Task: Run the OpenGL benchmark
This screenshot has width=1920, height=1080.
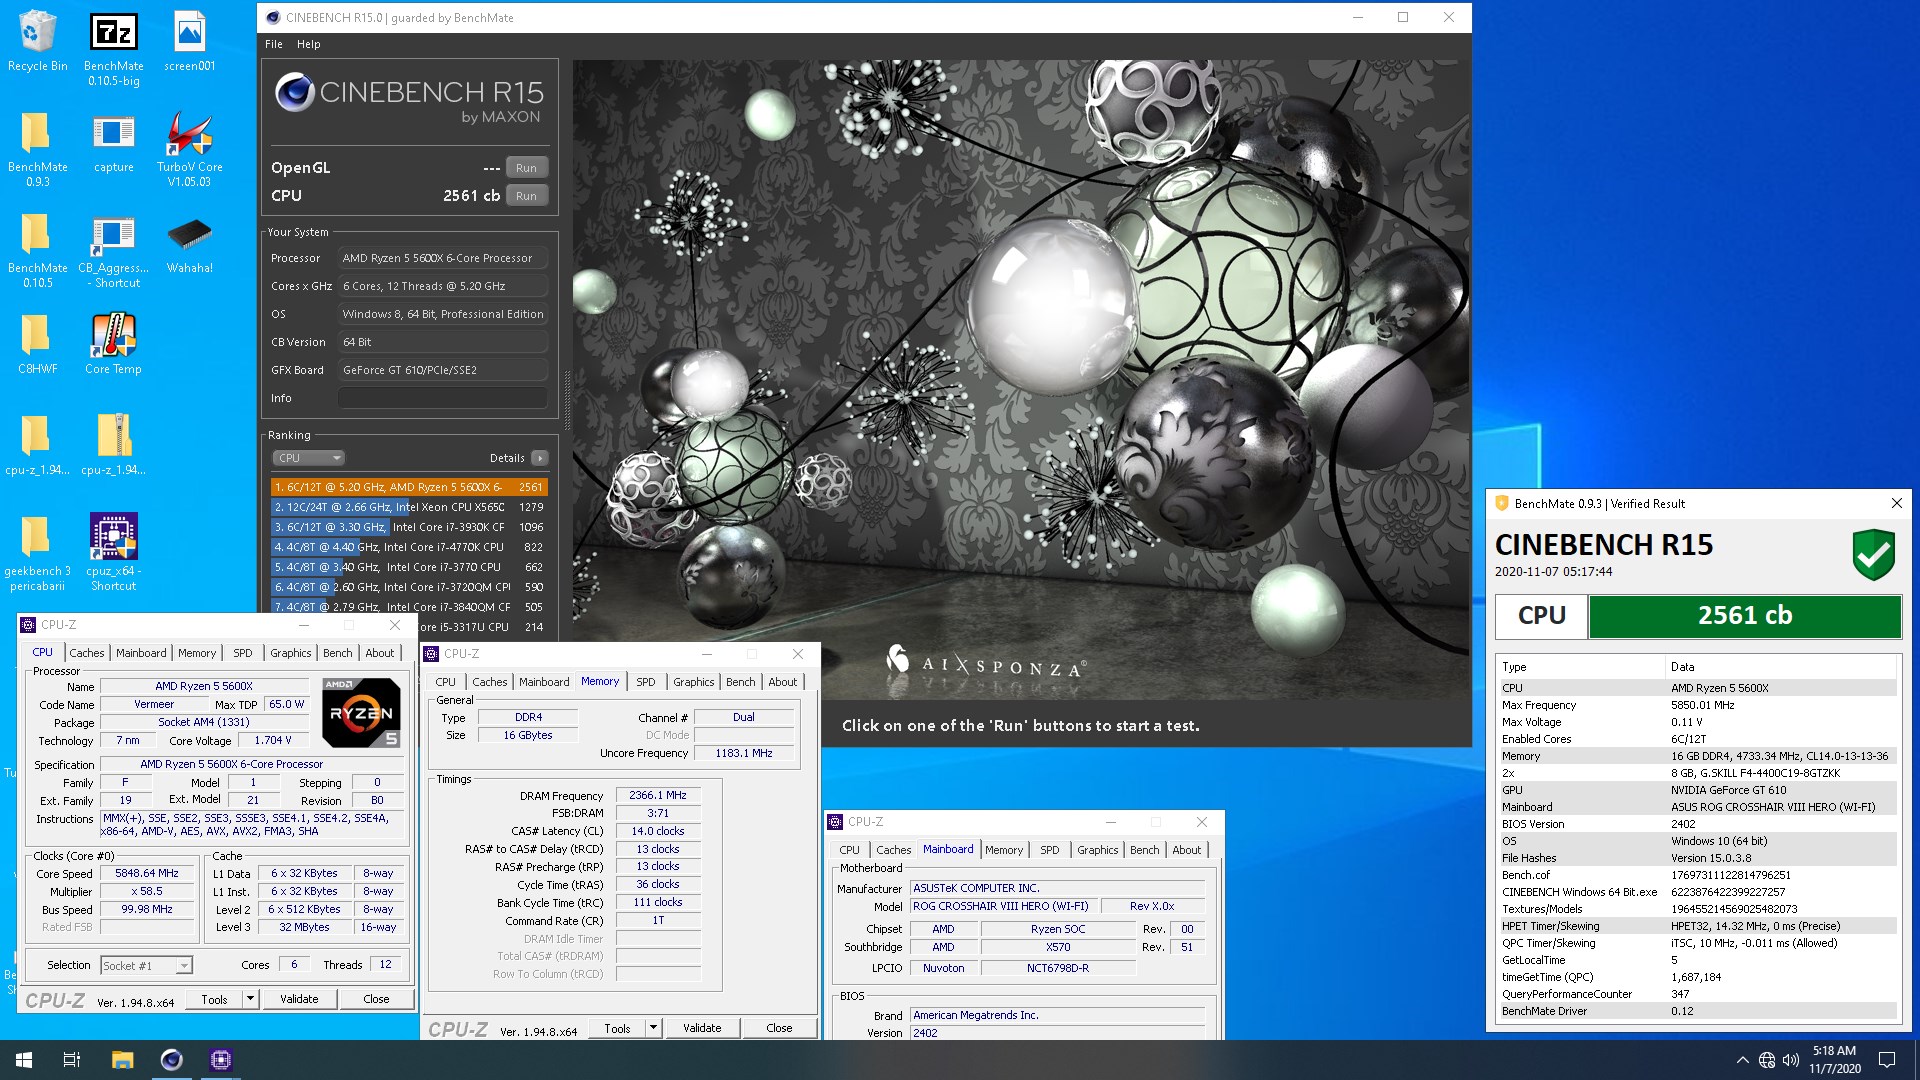Action: tap(526, 168)
